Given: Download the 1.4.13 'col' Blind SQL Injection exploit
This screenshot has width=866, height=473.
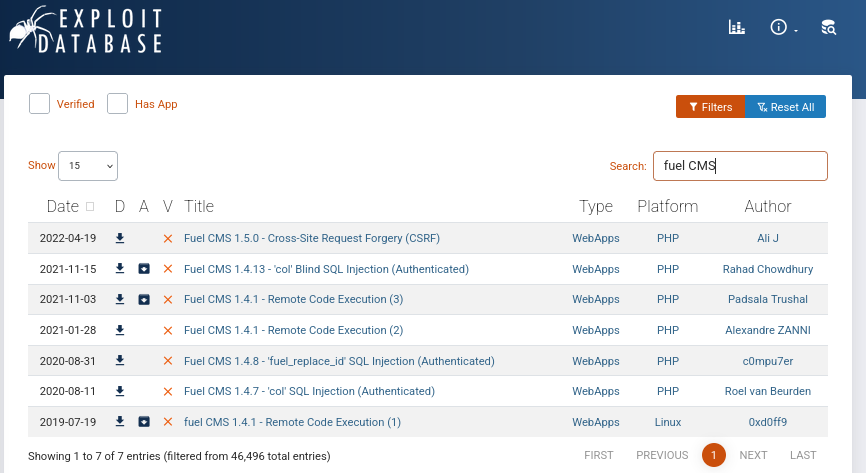Looking at the screenshot, I should [120, 269].
